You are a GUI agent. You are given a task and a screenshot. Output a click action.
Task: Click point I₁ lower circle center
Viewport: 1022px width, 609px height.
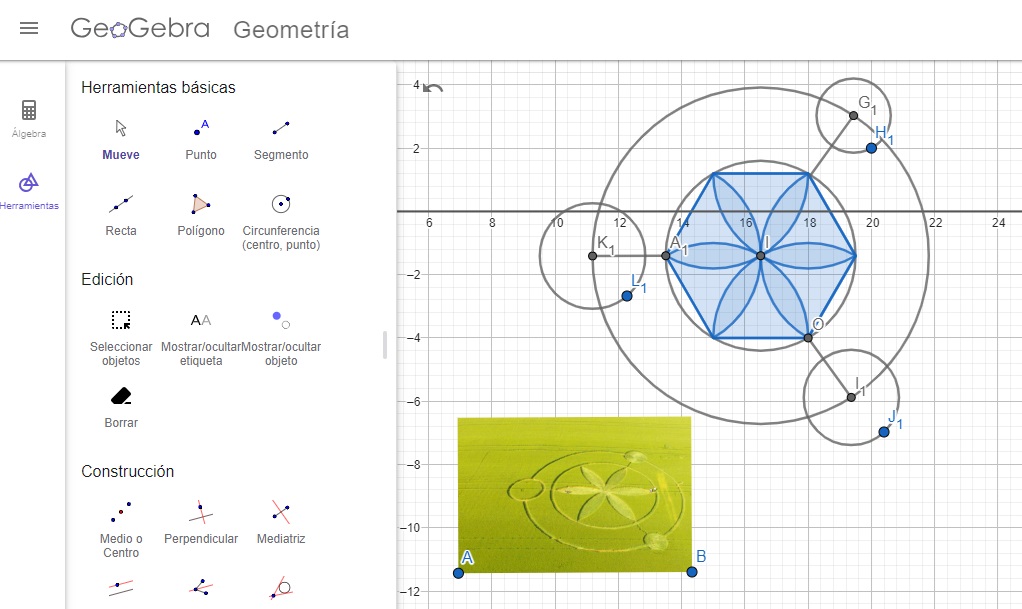coord(851,397)
